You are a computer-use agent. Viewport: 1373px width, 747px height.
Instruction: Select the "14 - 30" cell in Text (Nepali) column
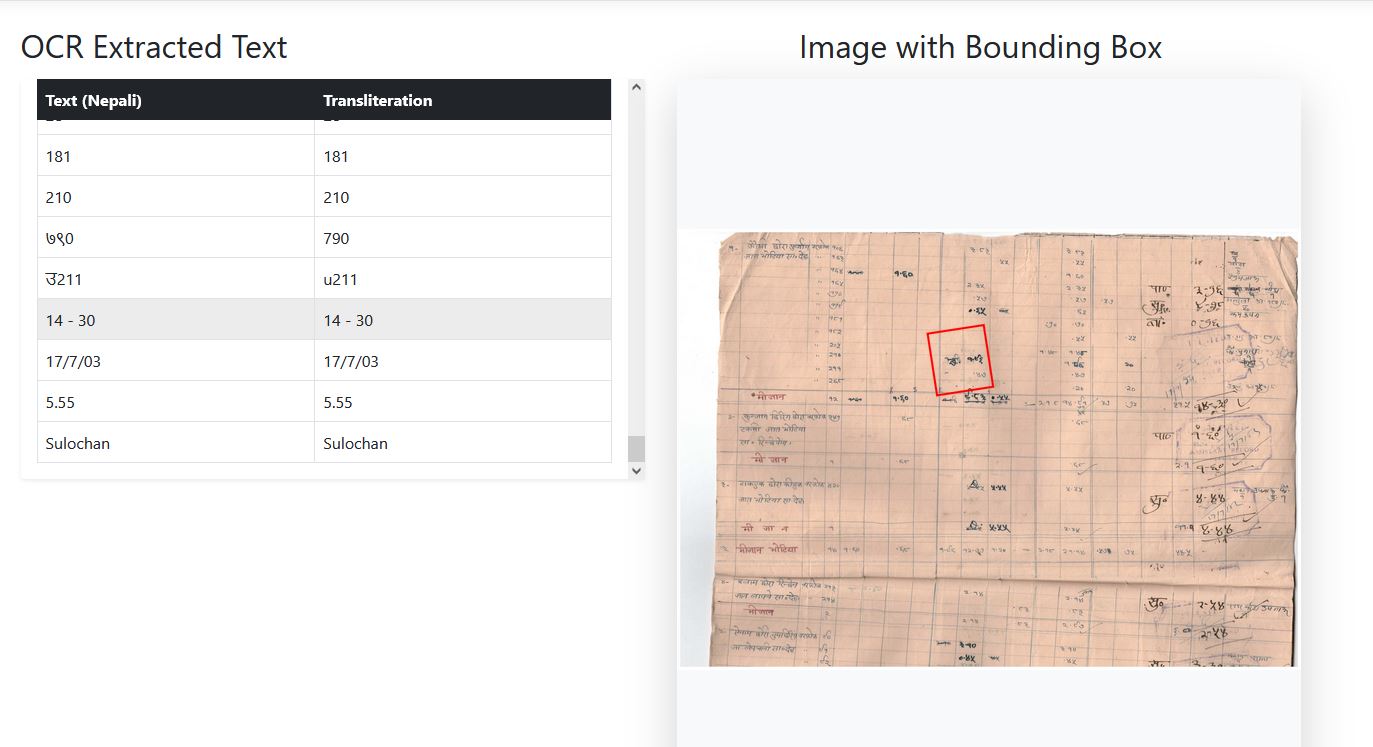pyautogui.click(x=176, y=320)
